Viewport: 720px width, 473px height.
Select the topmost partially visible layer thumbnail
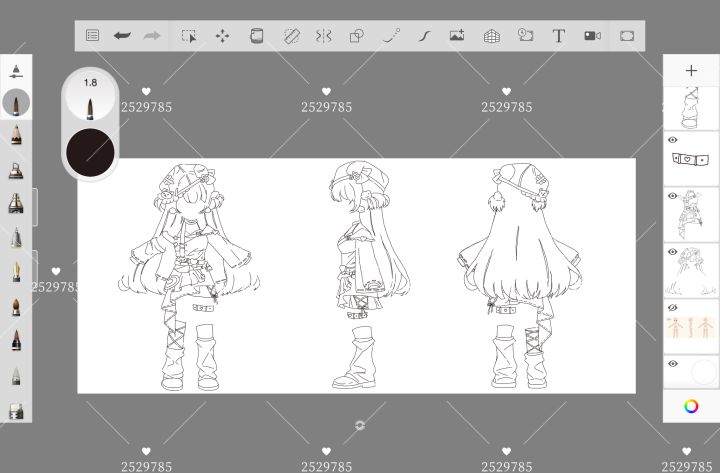pos(691,108)
